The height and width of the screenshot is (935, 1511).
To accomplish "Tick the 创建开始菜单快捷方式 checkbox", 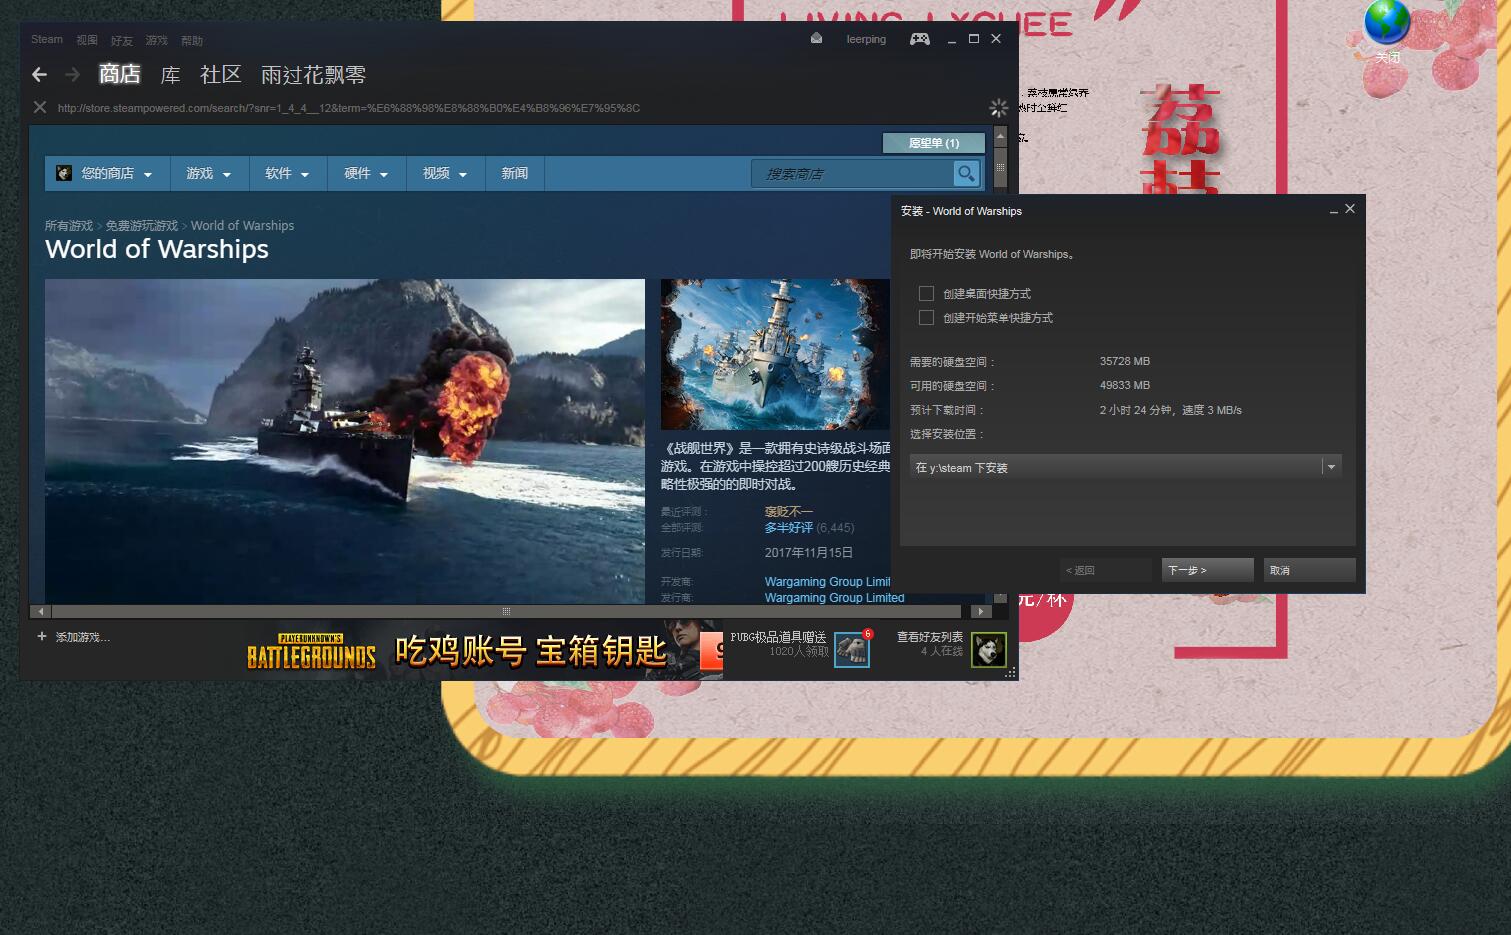I will [926, 317].
